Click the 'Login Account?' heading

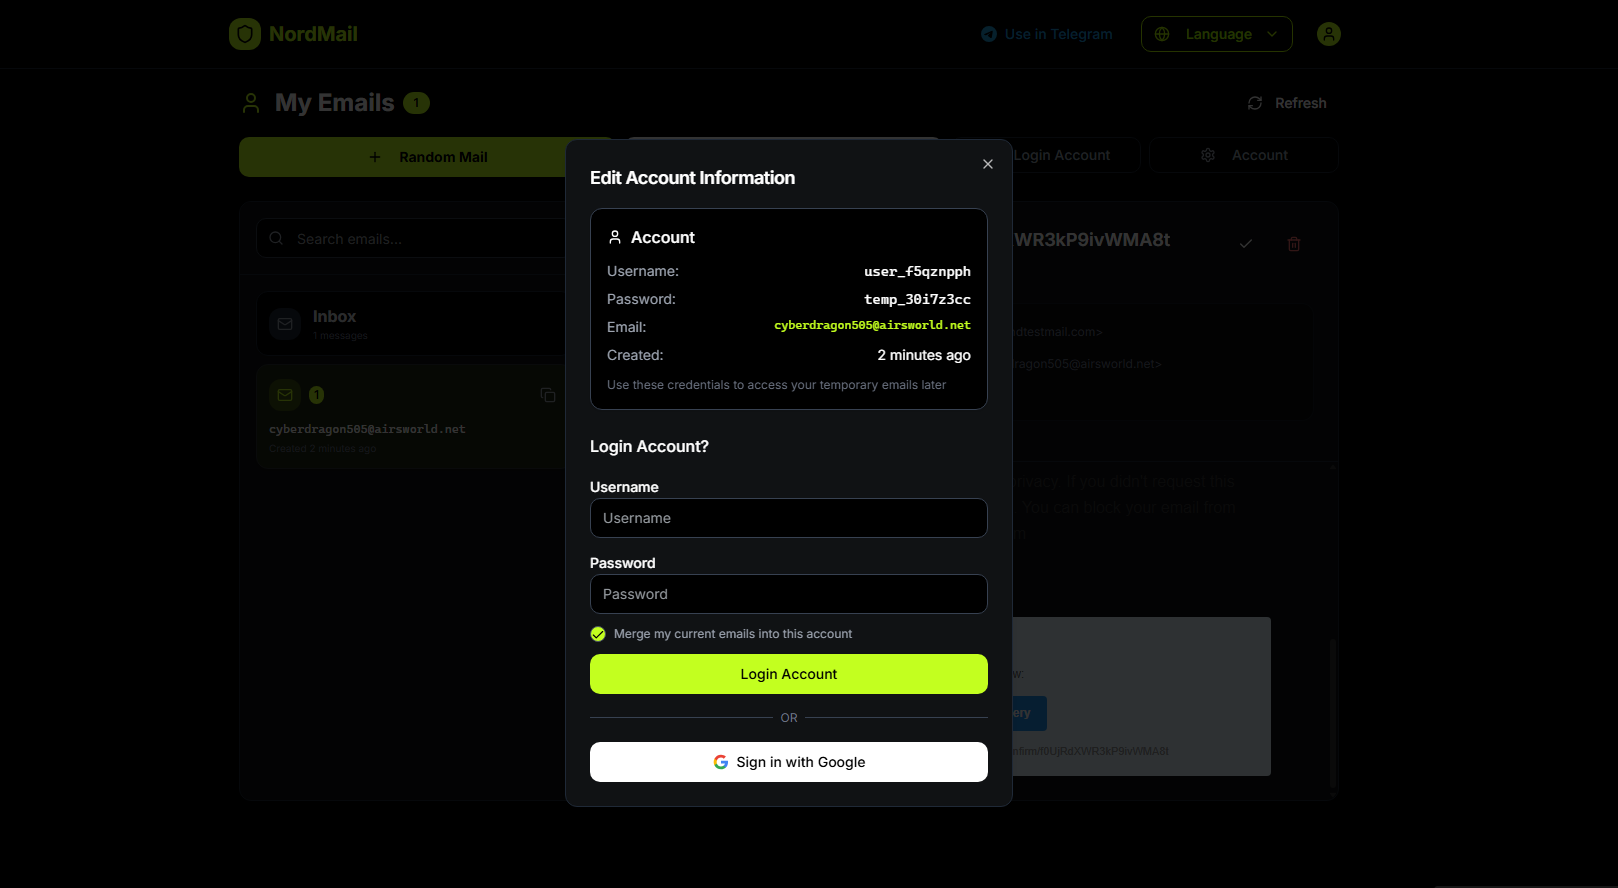[x=649, y=446]
